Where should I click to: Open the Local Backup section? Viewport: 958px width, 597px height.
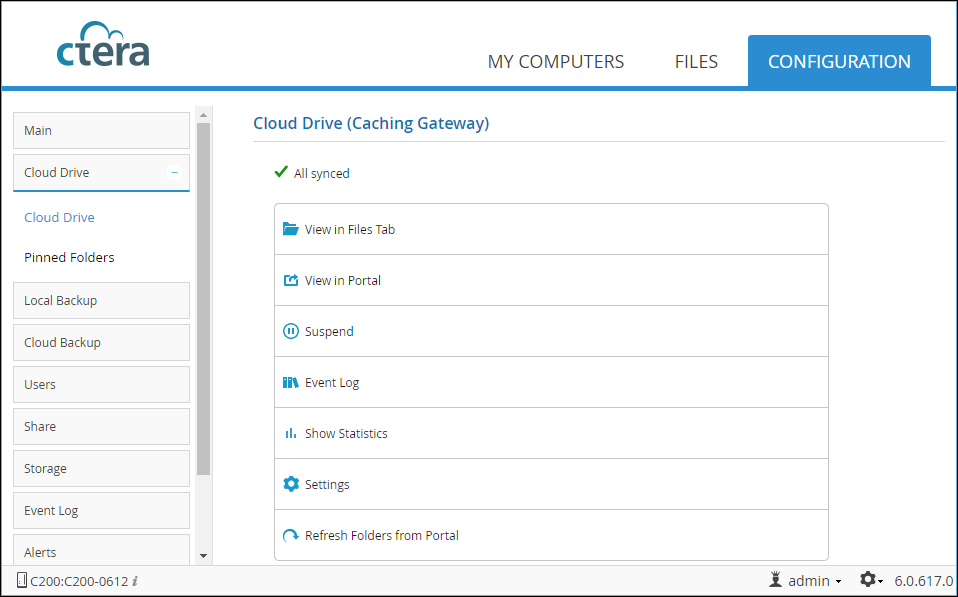[101, 301]
